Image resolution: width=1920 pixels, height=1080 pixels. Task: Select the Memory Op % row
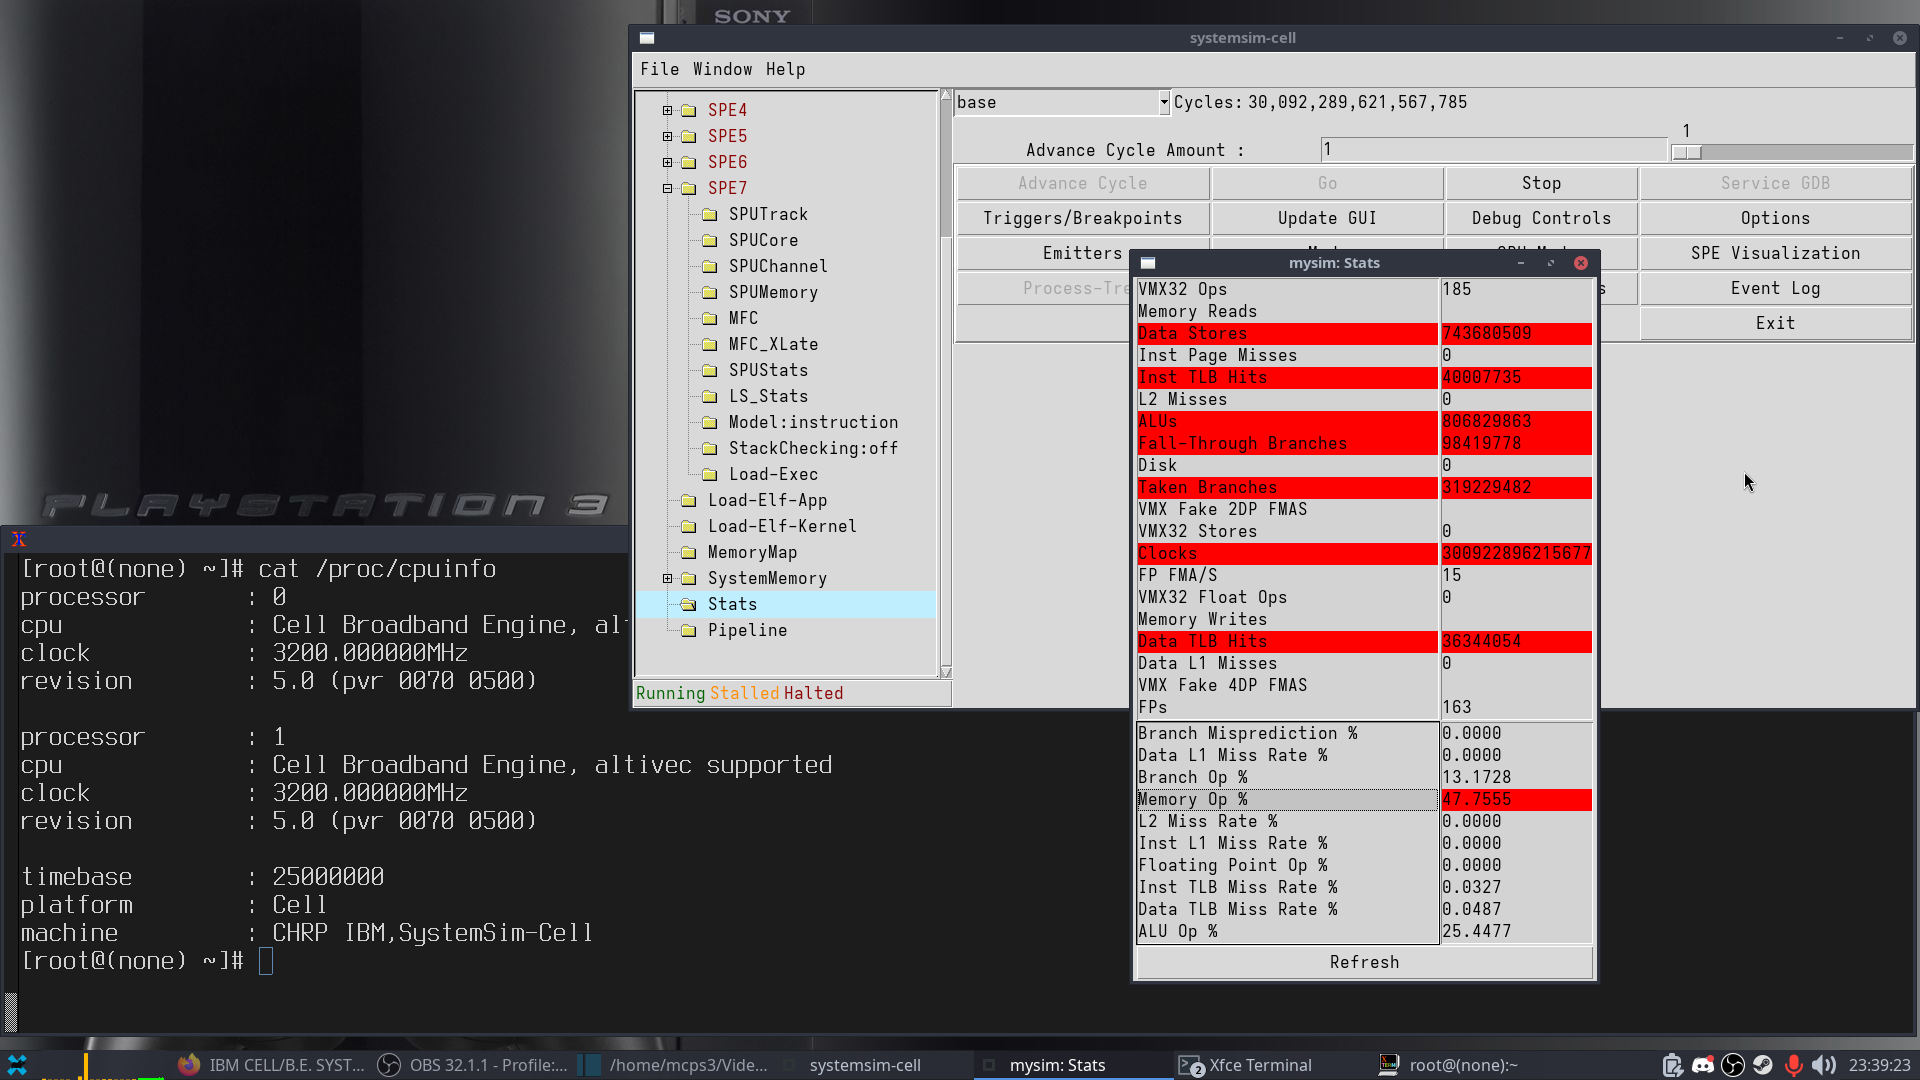[1364, 799]
